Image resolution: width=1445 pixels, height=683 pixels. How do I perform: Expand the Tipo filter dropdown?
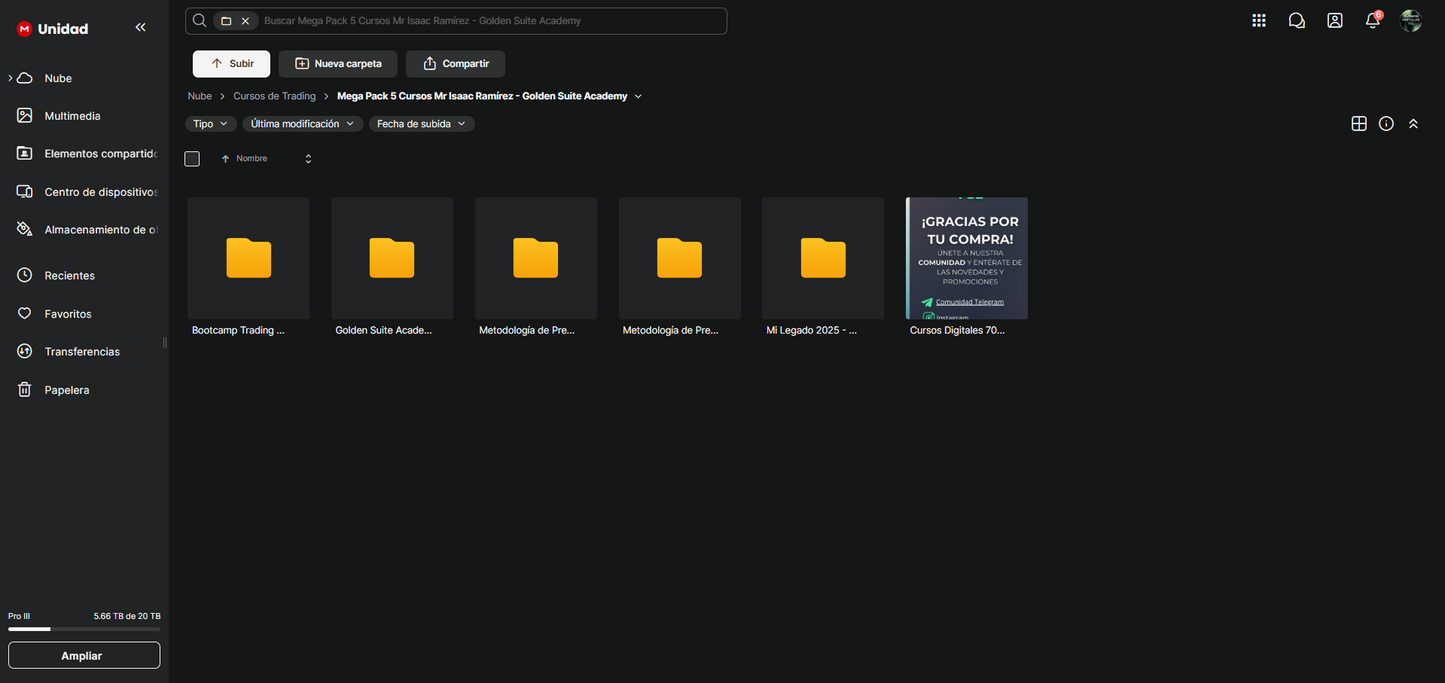click(210, 124)
